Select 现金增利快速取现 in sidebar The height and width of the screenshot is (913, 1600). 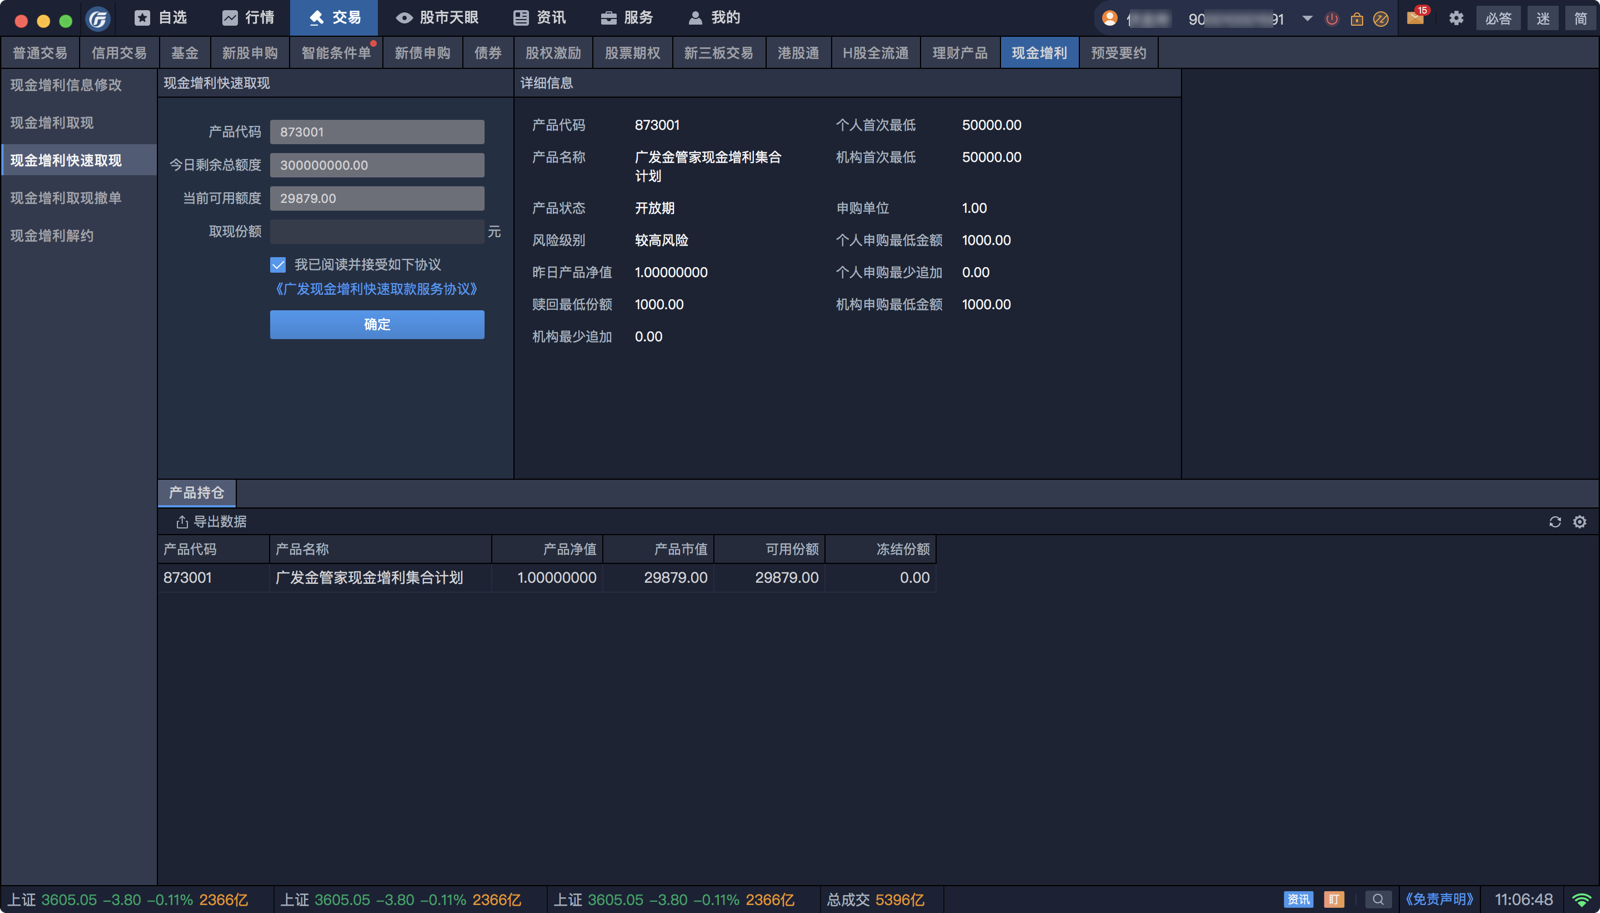click(78, 160)
